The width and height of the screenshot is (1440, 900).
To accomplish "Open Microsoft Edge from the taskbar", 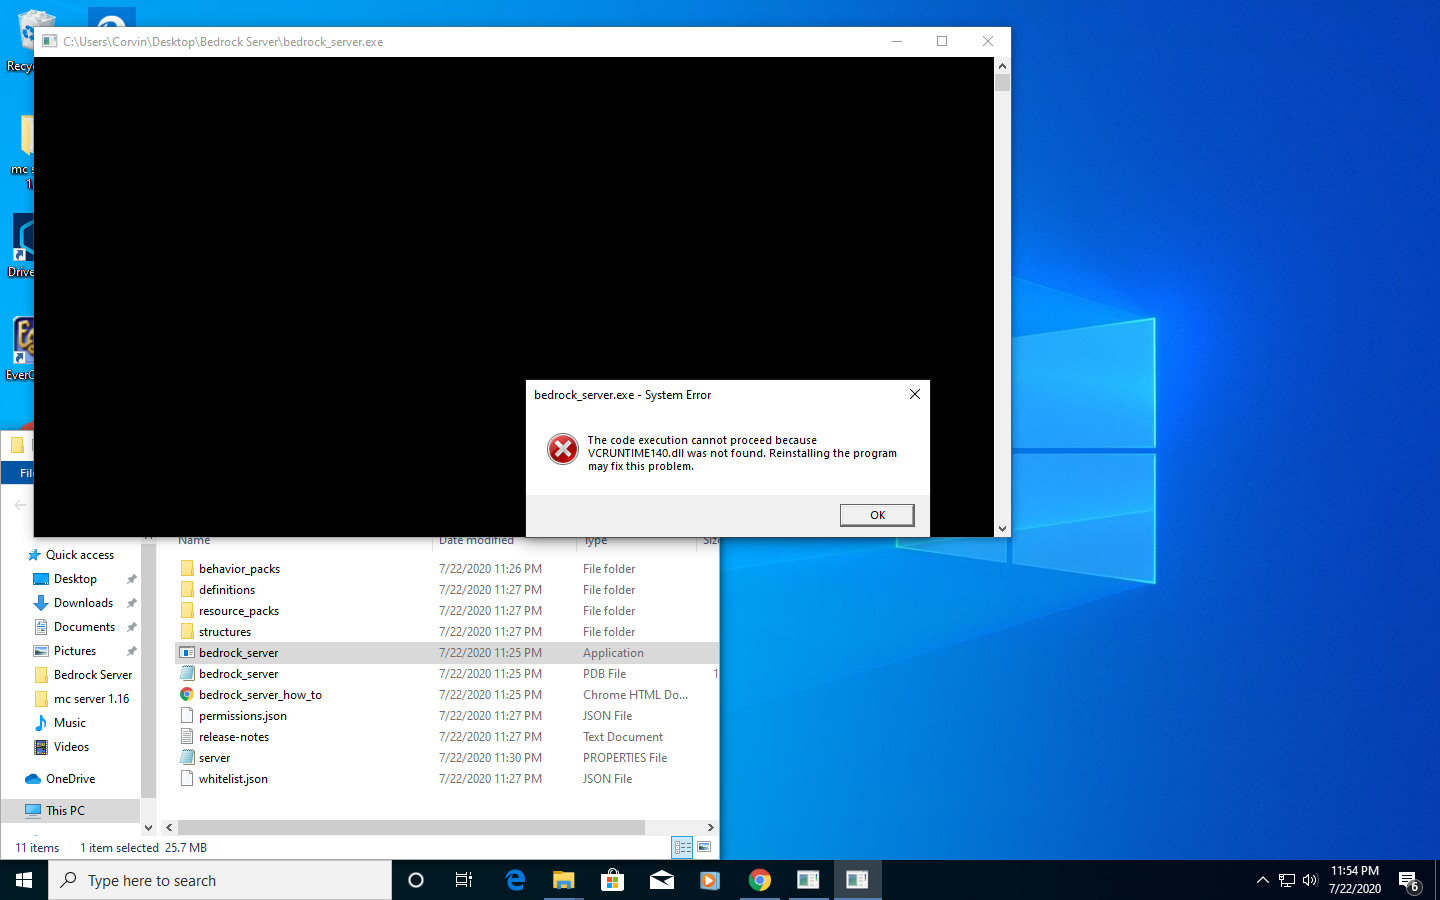I will (515, 880).
